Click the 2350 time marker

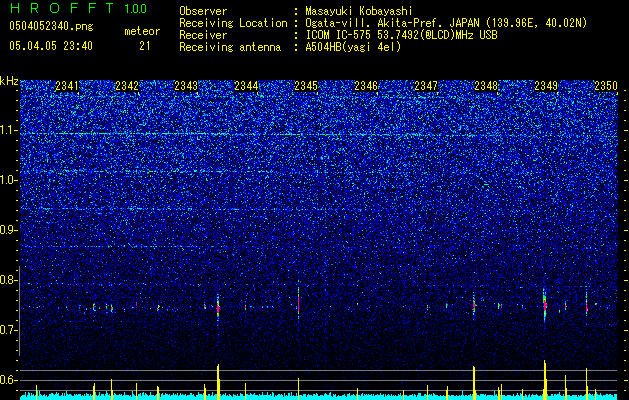(x=606, y=86)
